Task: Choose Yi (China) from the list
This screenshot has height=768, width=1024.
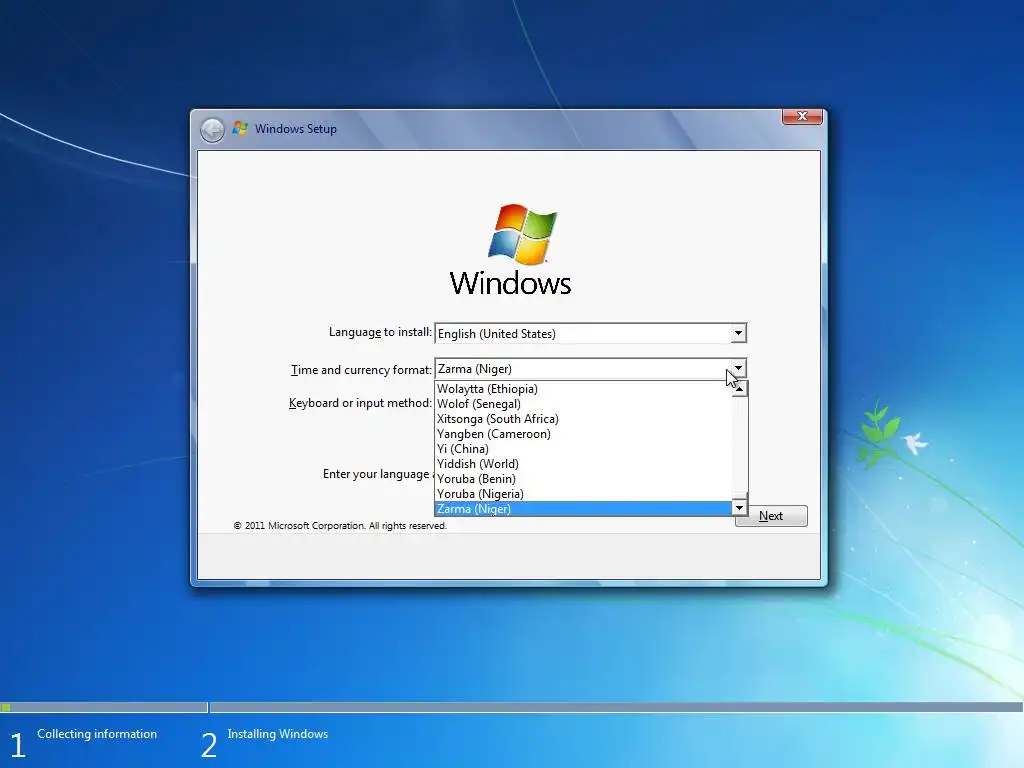Action: [x=583, y=449]
